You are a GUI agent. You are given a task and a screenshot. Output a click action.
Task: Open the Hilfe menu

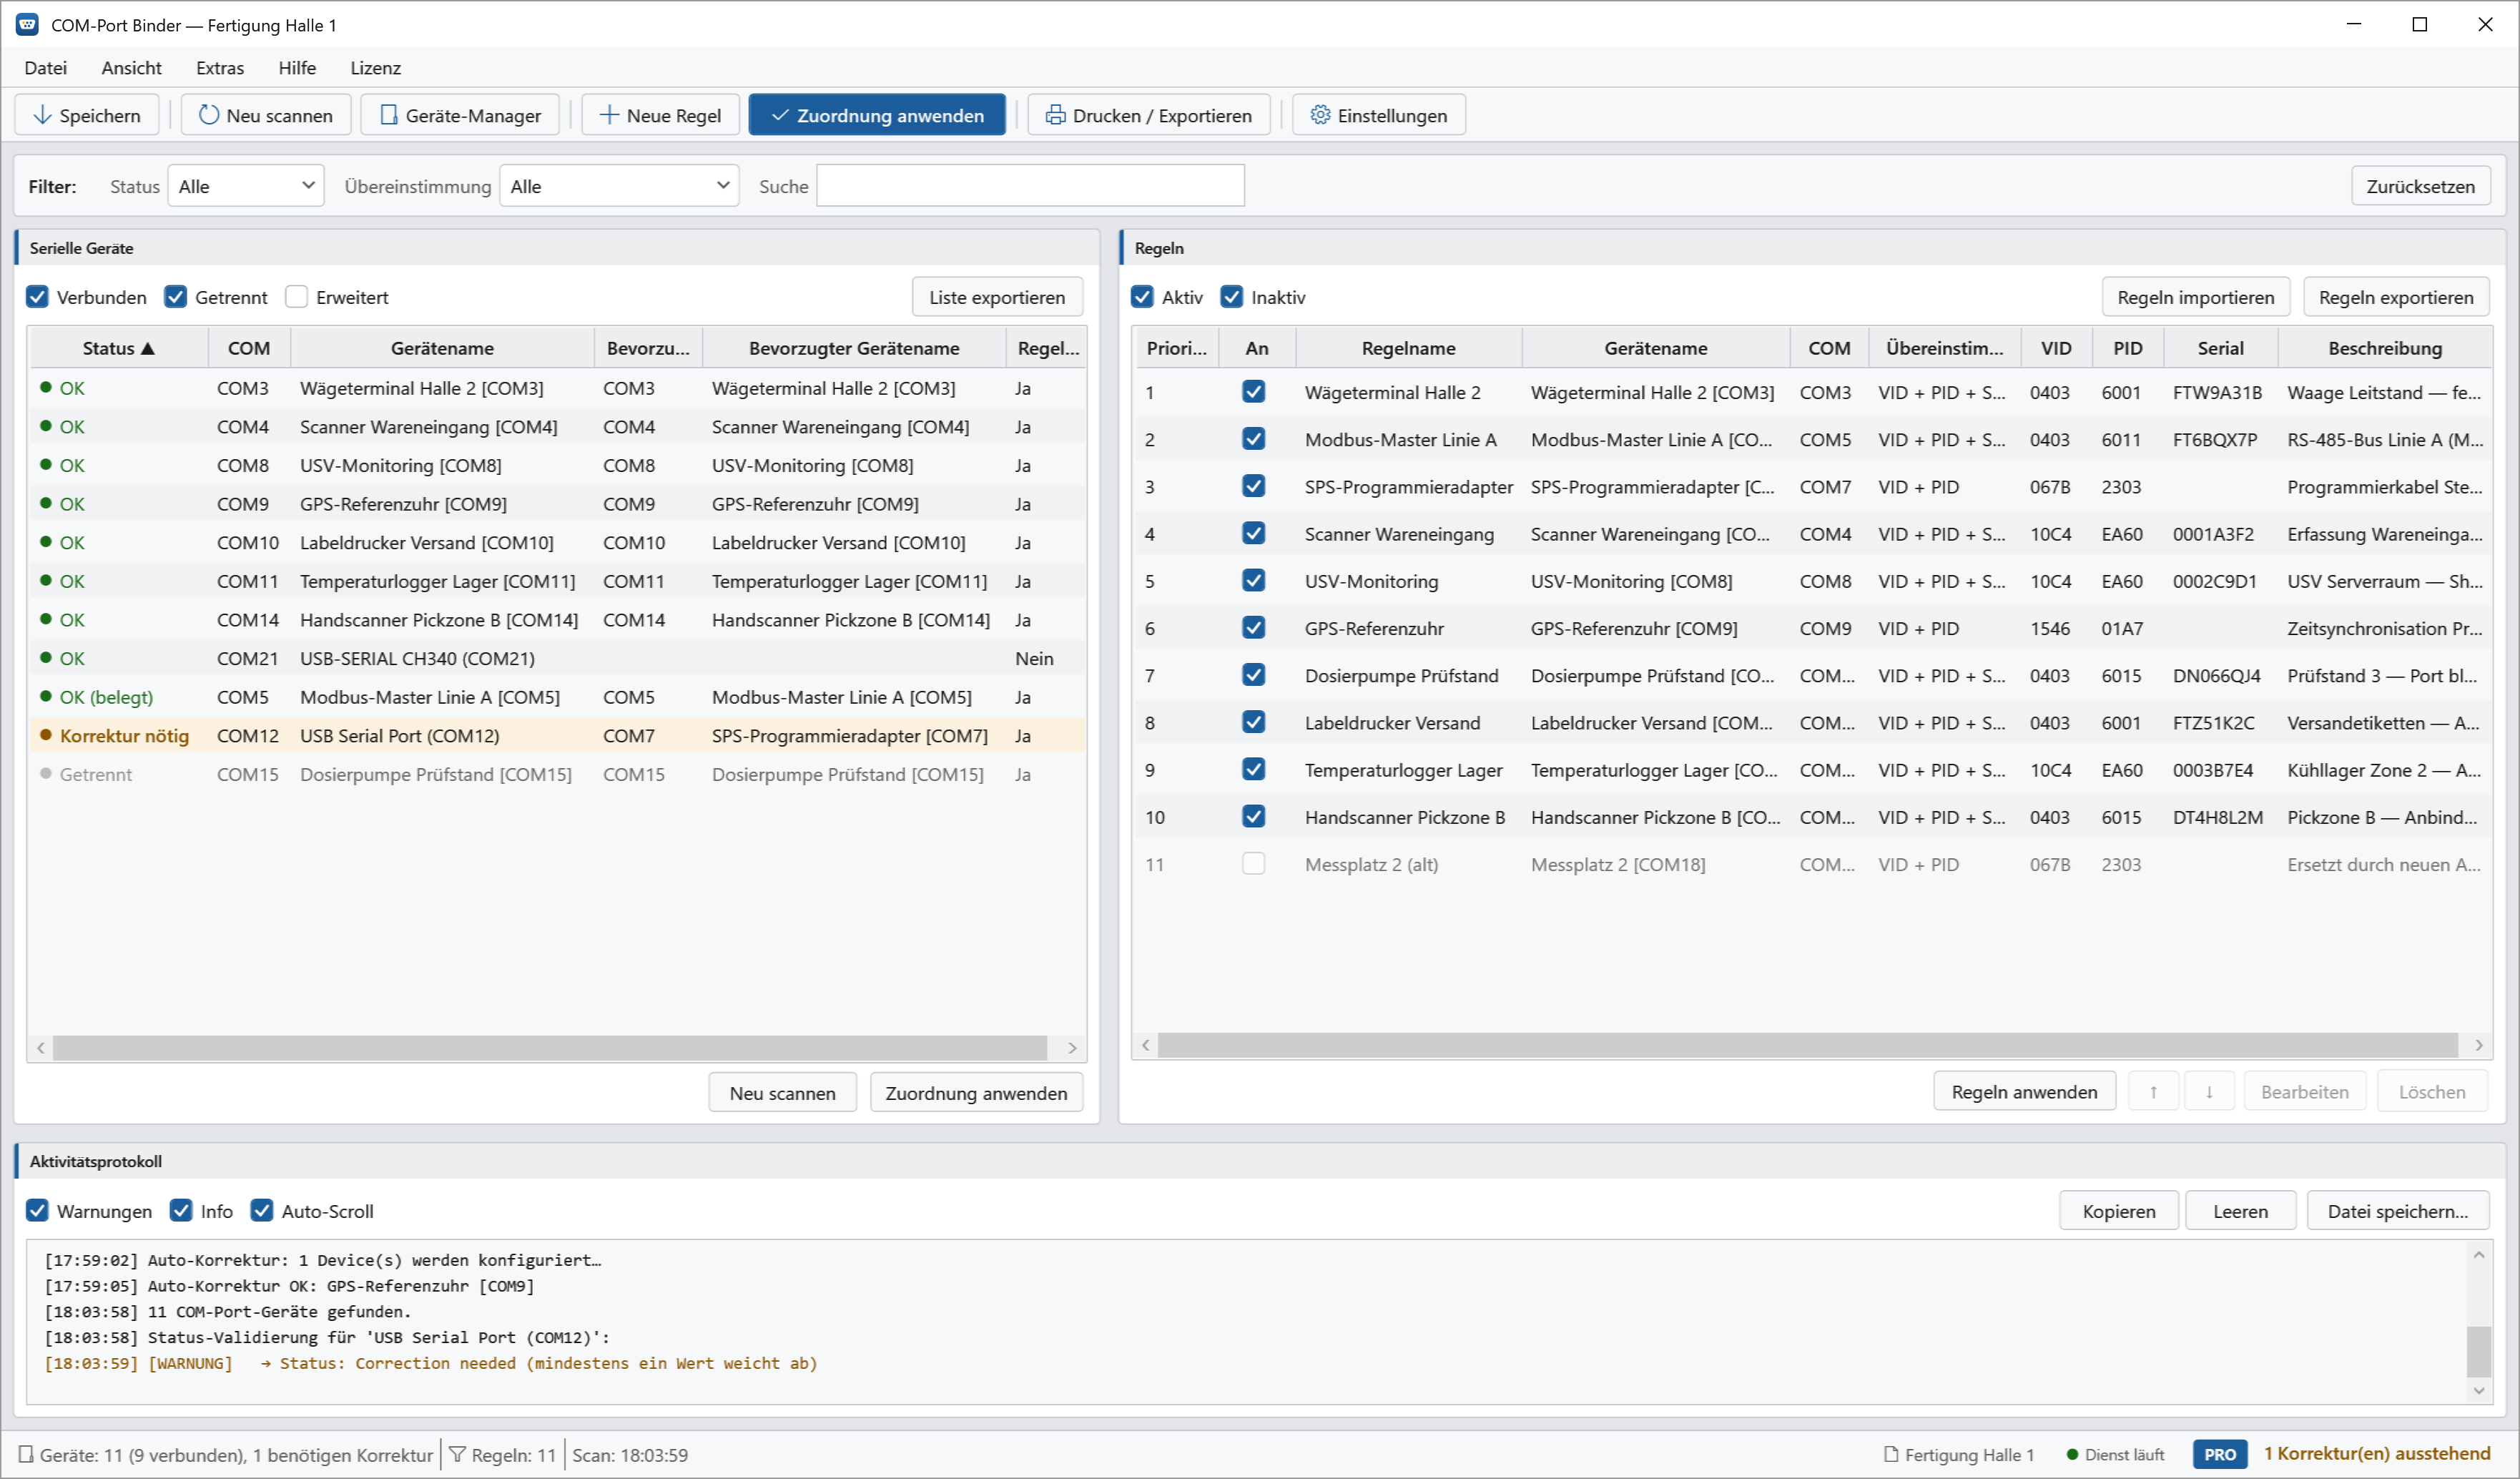click(x=297, y=68)
